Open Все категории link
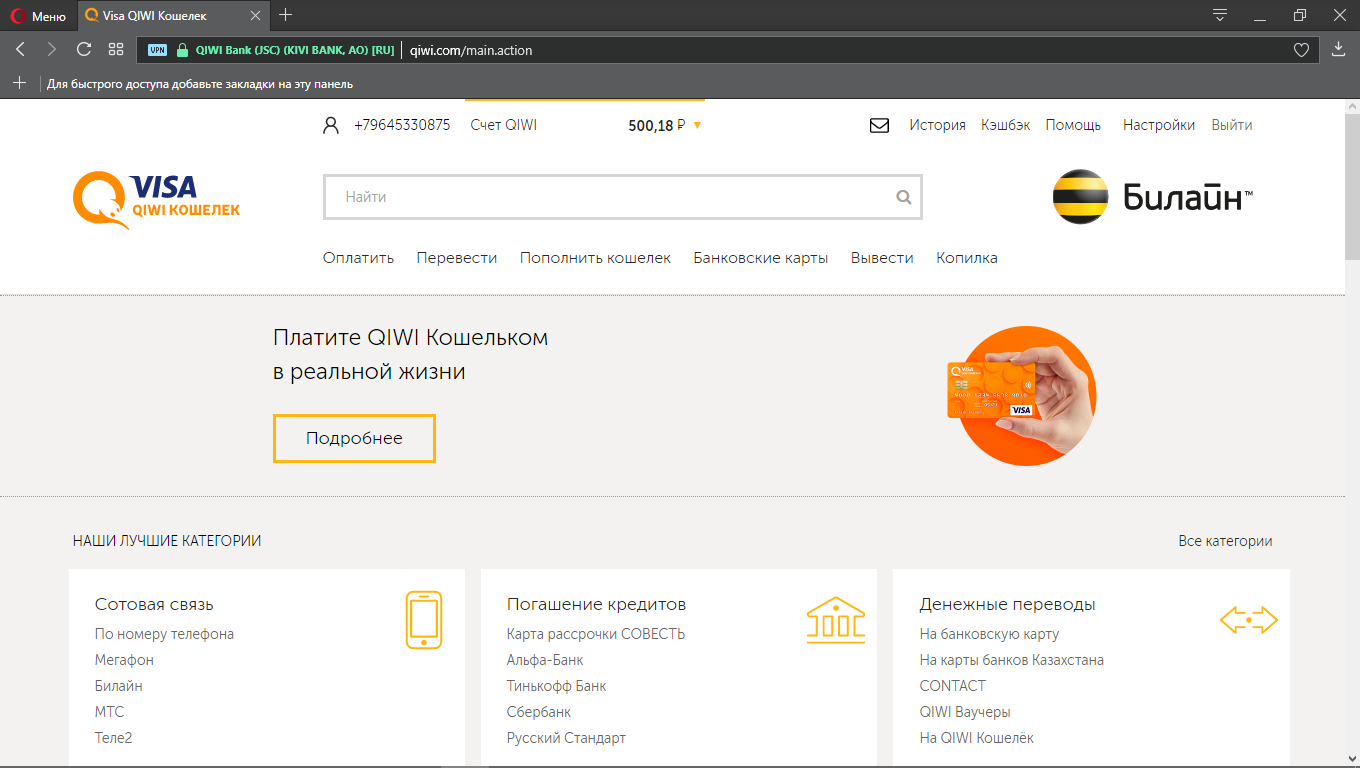Screen dimensions: 1360x768 click(x=1225, y=541)
